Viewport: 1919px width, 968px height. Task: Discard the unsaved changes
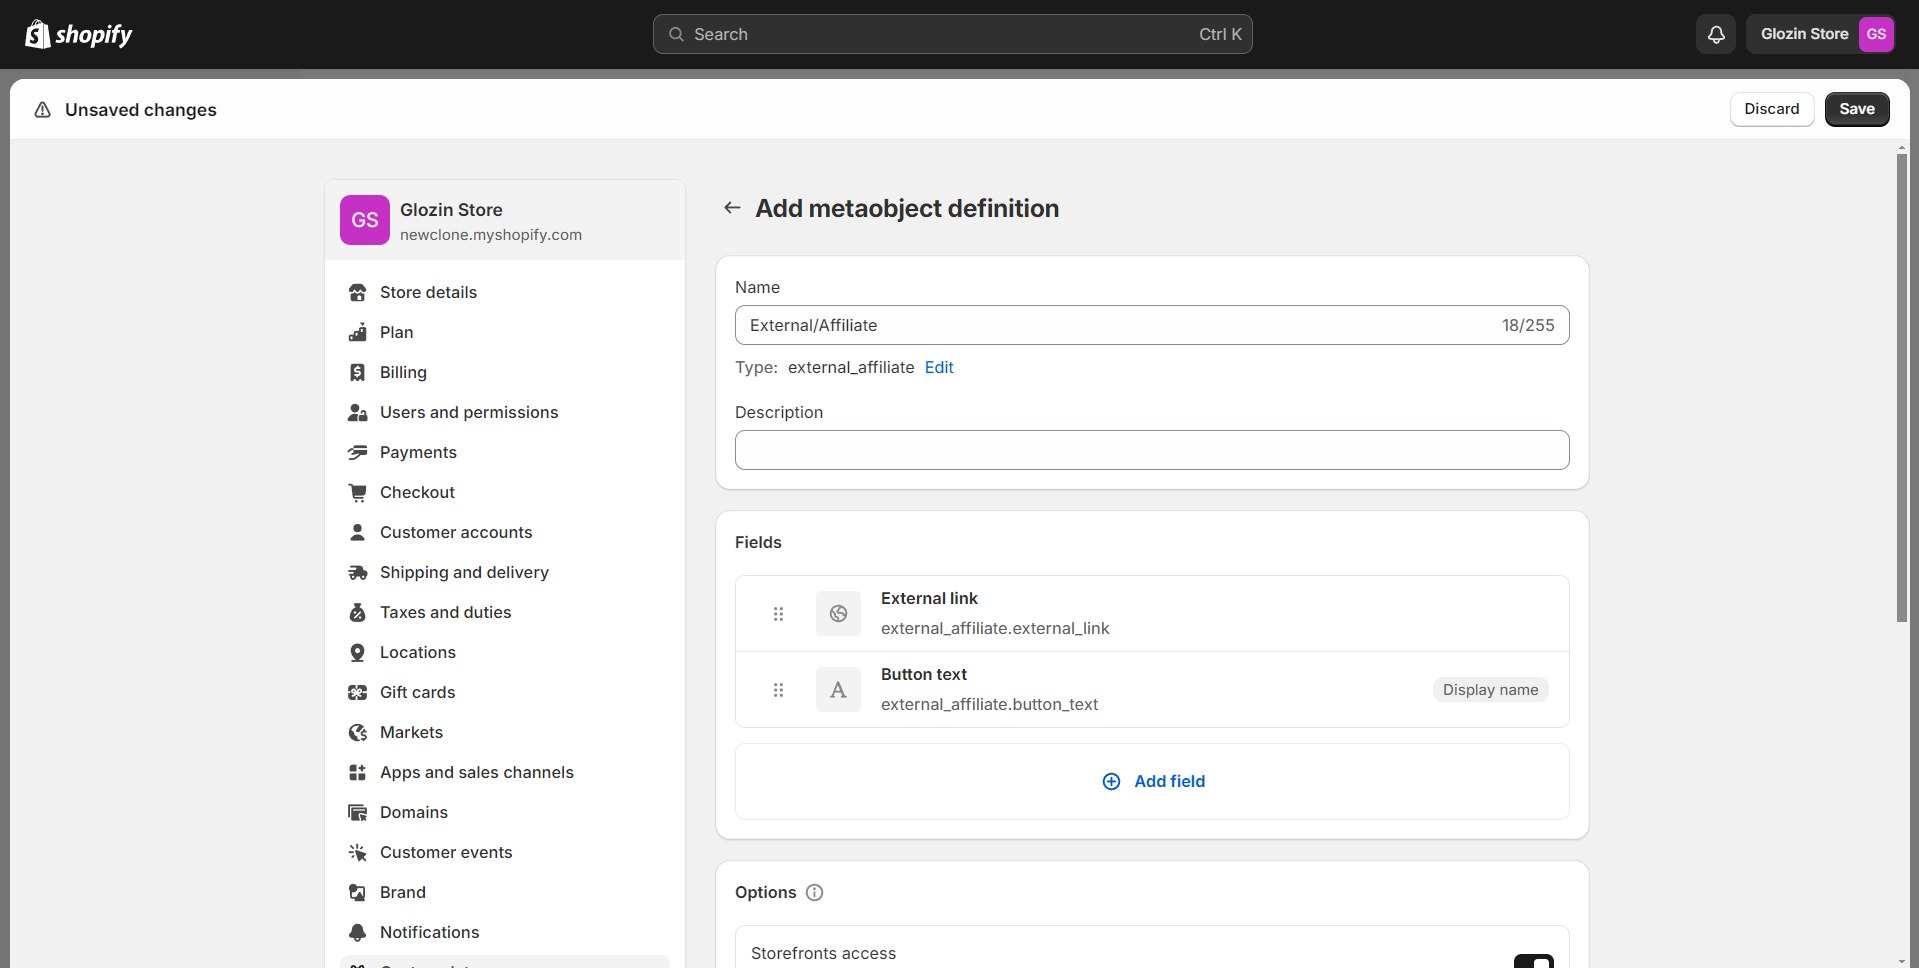pos(1771,109)
